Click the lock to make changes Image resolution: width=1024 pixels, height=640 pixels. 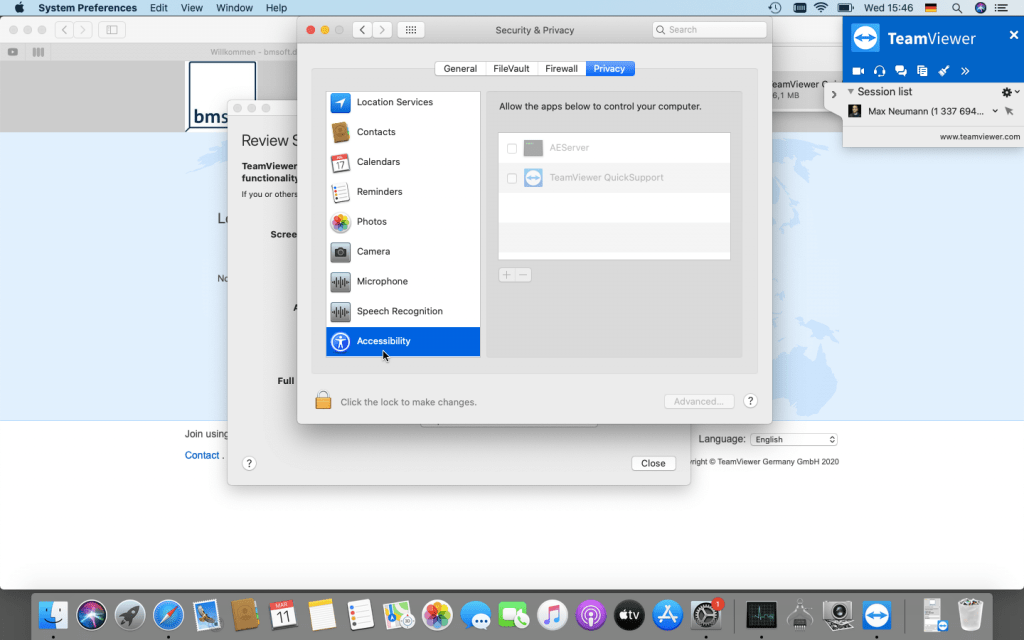323,400
